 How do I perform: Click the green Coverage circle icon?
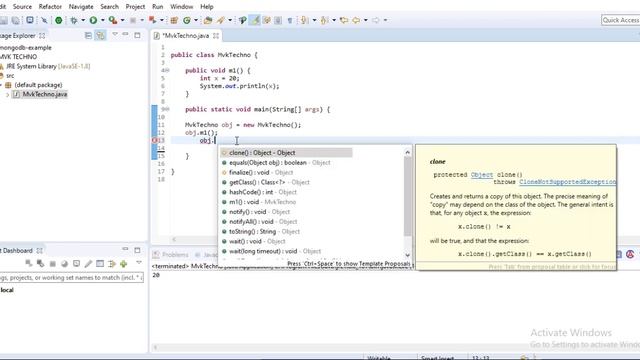59,20
